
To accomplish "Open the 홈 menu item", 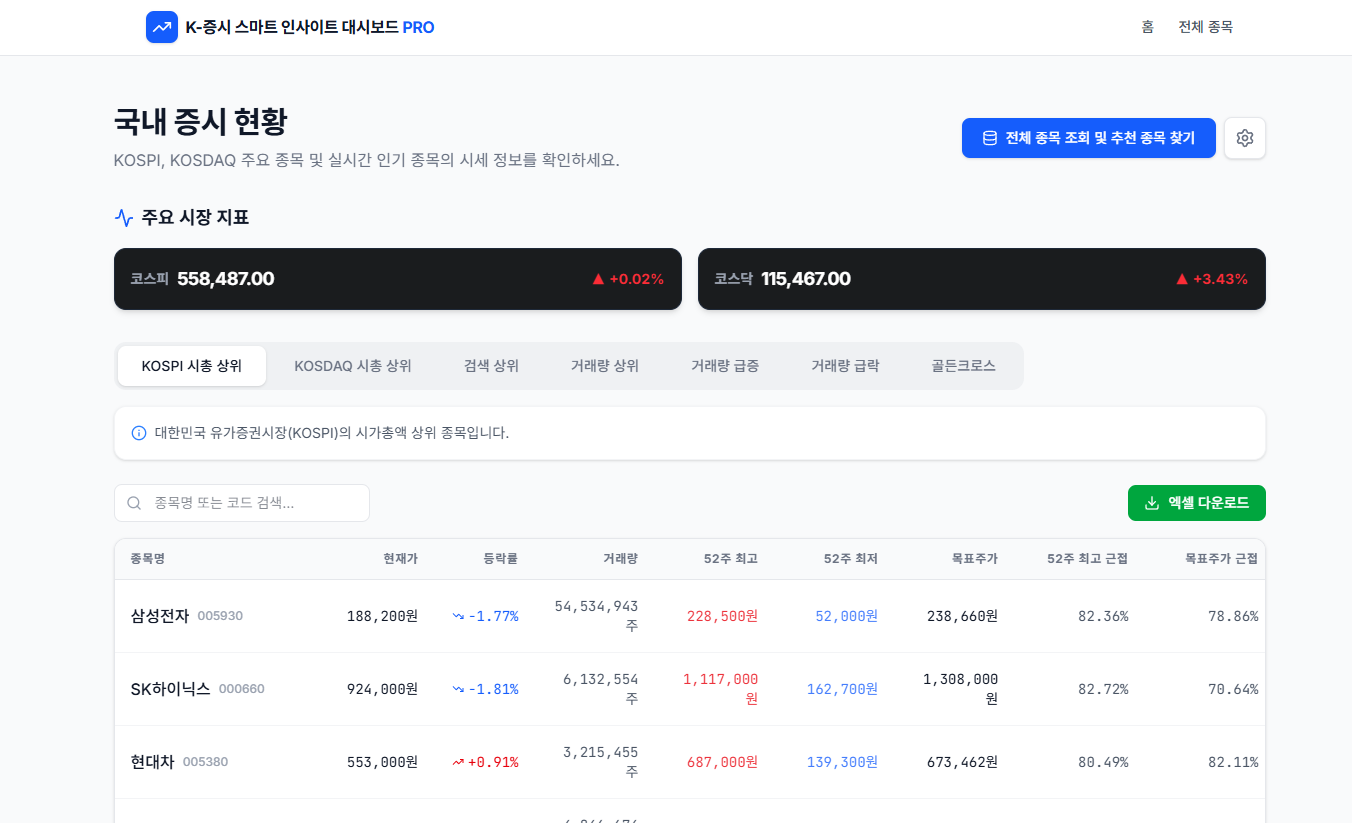I will click(1147, 27).
